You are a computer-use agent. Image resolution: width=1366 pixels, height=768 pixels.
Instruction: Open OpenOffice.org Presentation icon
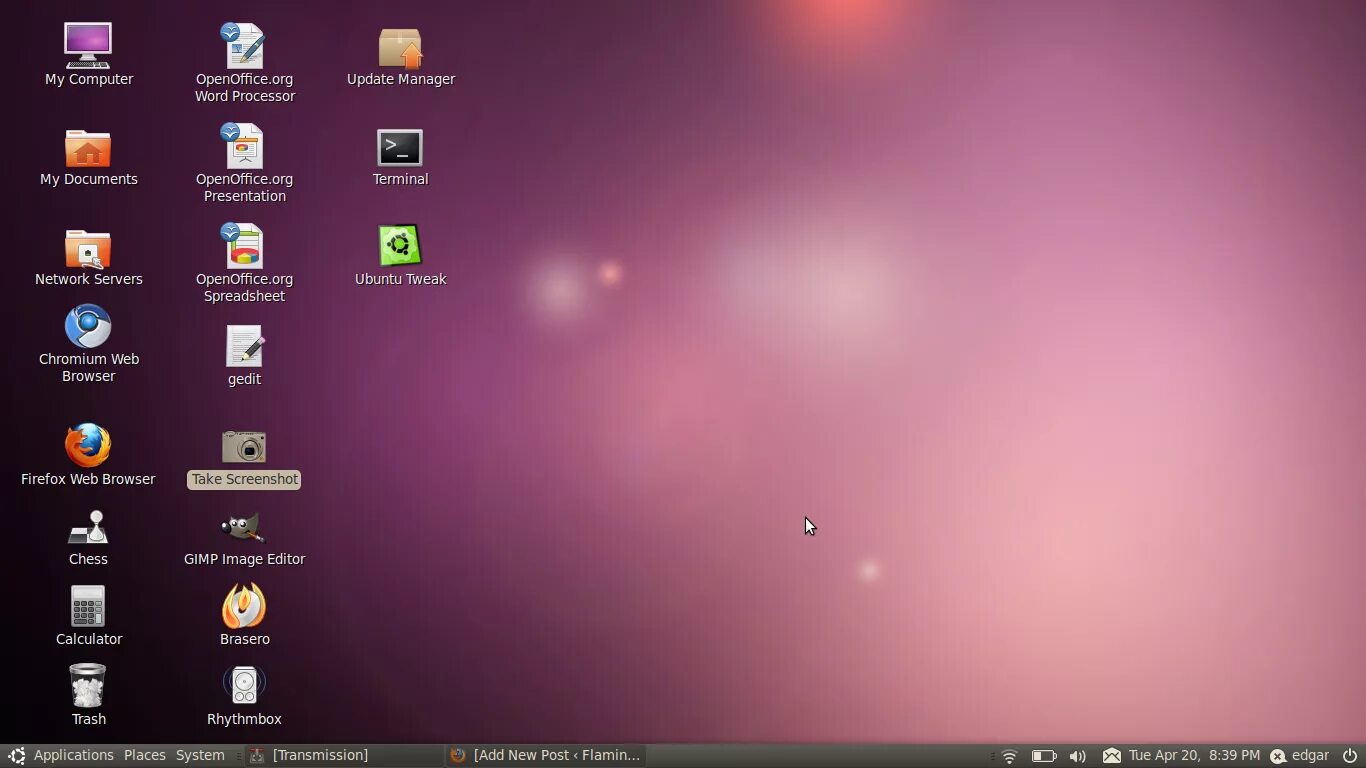click(x=244, y=146)
